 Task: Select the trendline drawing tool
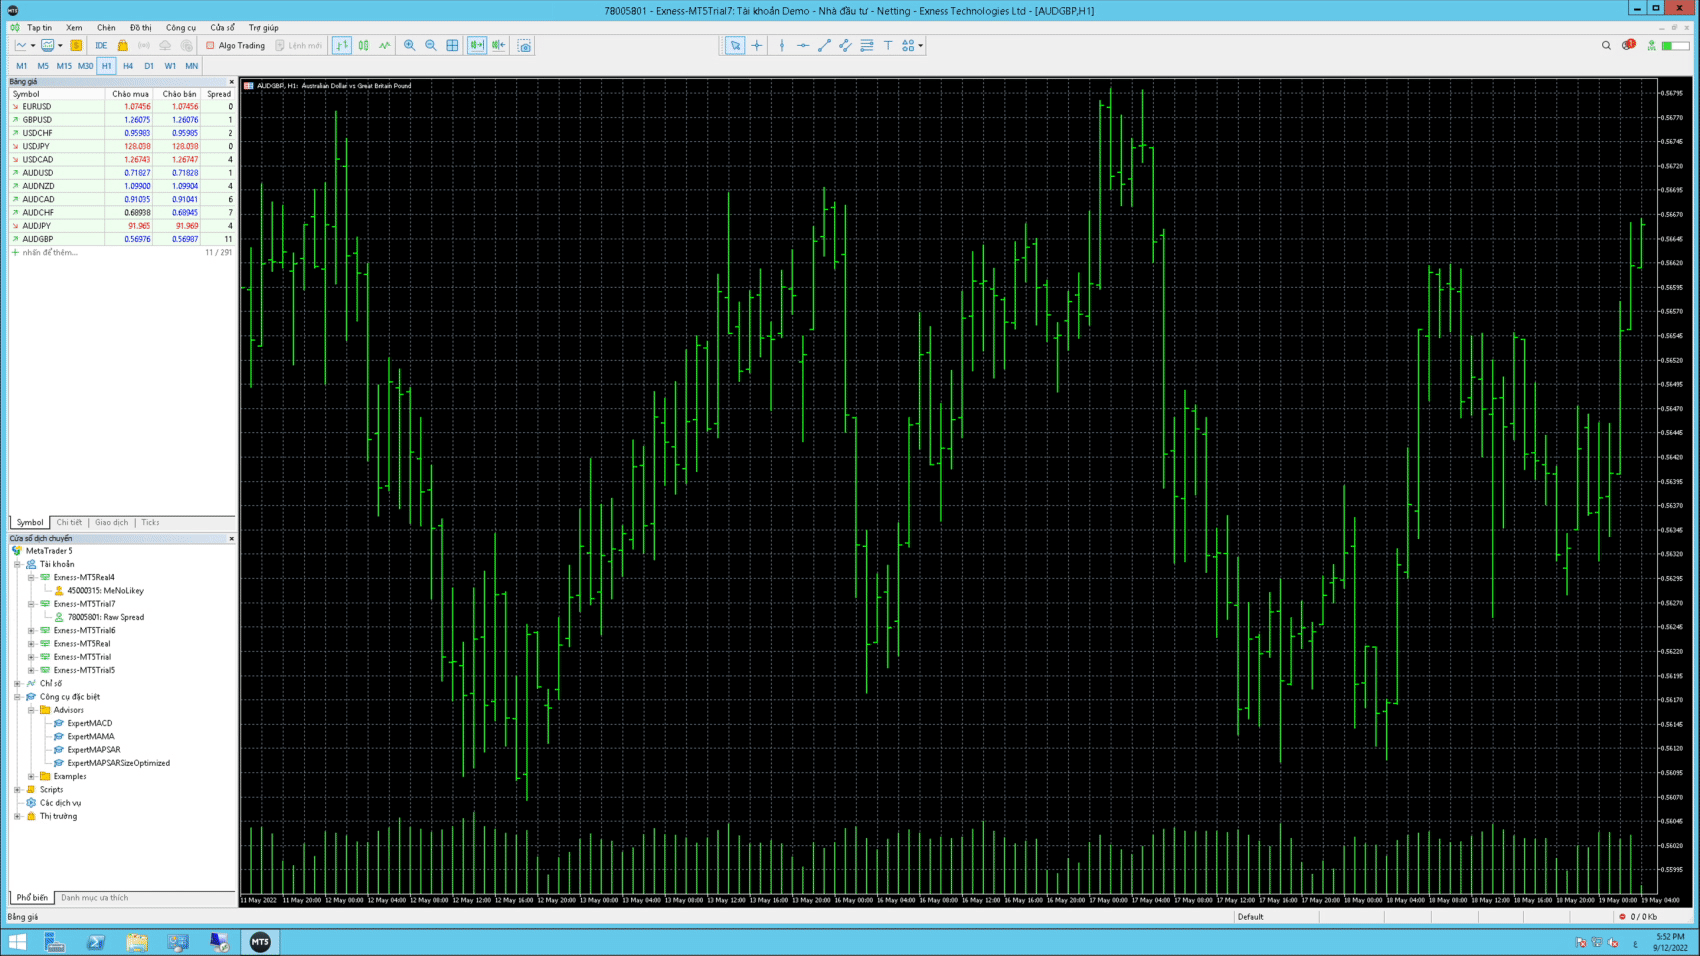pyautogui.click(x=824, y=45)
